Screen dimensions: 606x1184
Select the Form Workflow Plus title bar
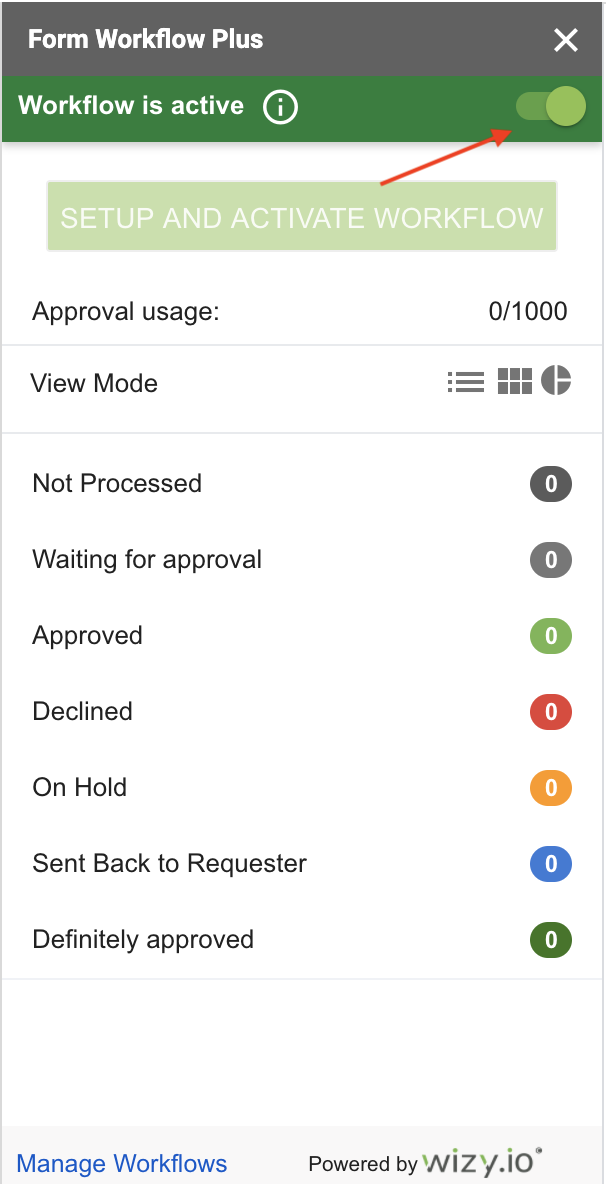(x=145, y=39)
